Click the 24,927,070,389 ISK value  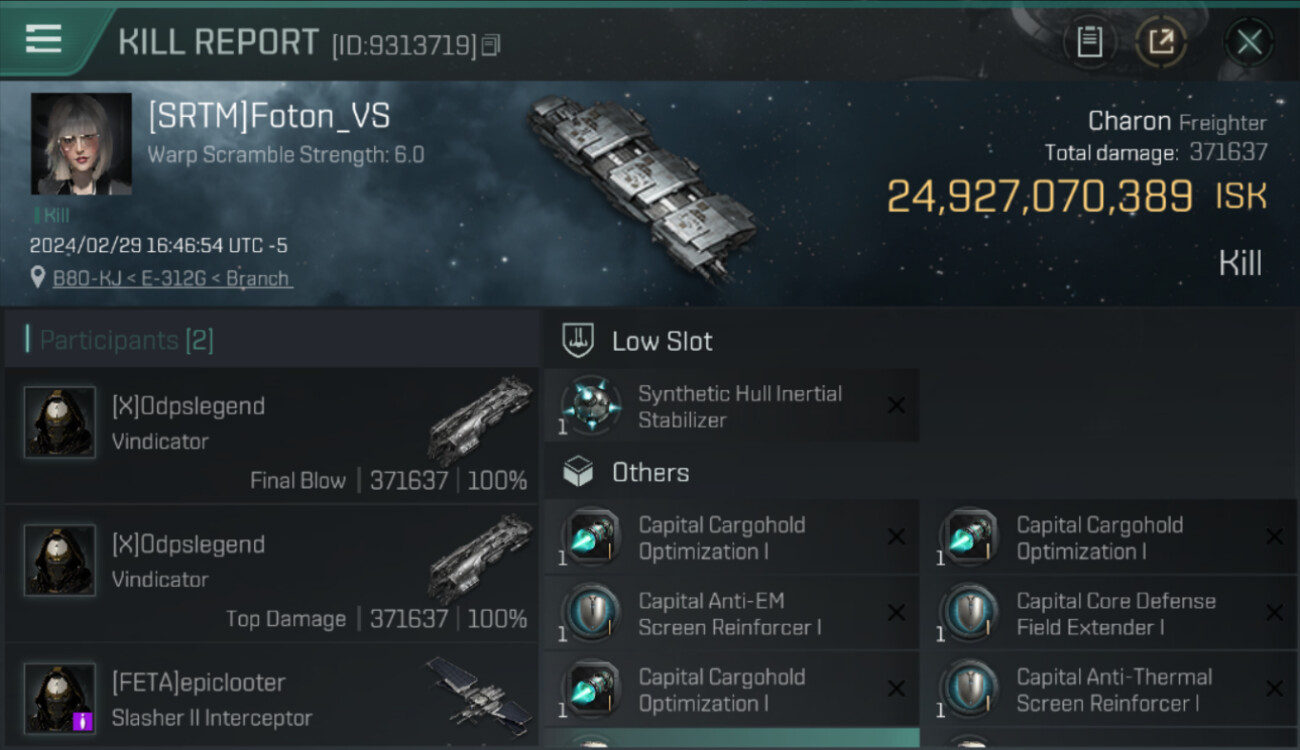click(x=1040, y=196)
